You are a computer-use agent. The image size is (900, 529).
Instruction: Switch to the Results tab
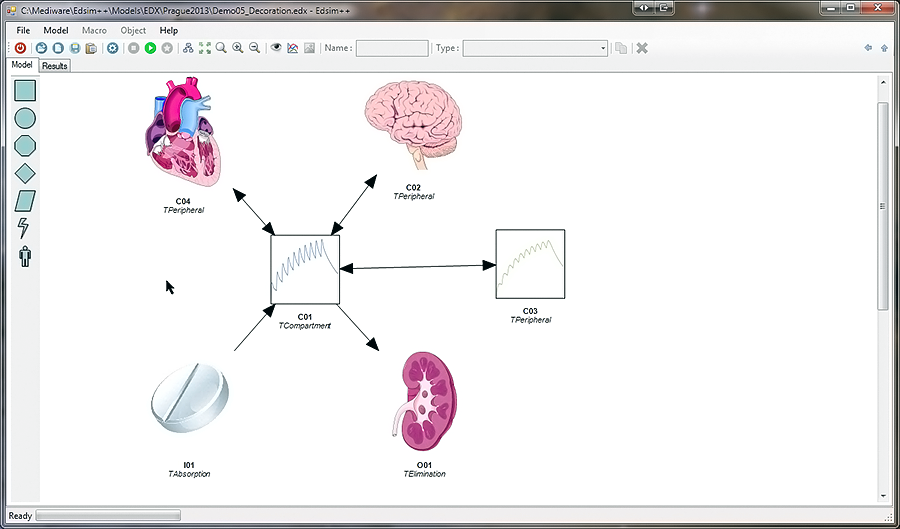click(54, 66)
